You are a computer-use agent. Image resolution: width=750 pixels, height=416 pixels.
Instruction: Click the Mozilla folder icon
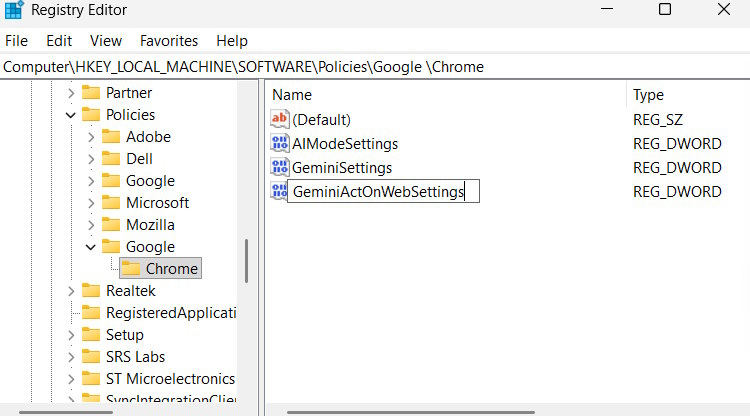[x=111, y=224]
